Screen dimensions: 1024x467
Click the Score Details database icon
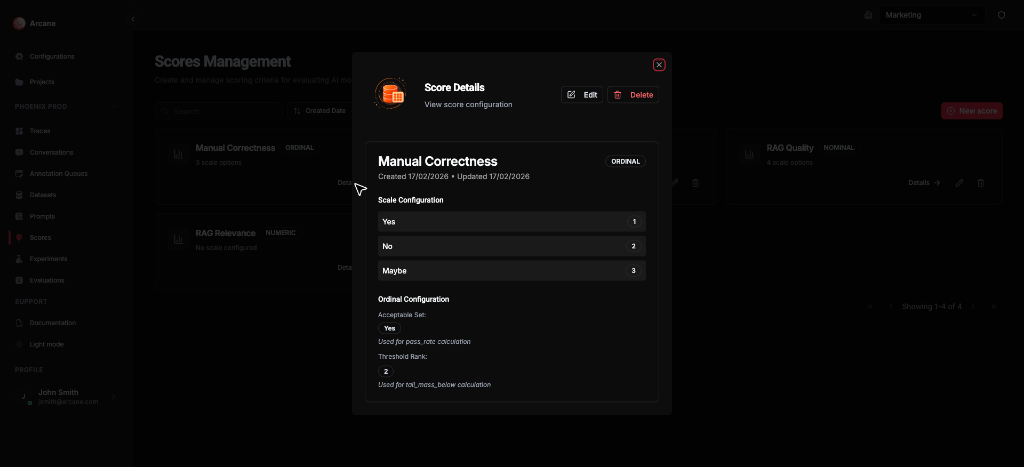coord(390,95)
